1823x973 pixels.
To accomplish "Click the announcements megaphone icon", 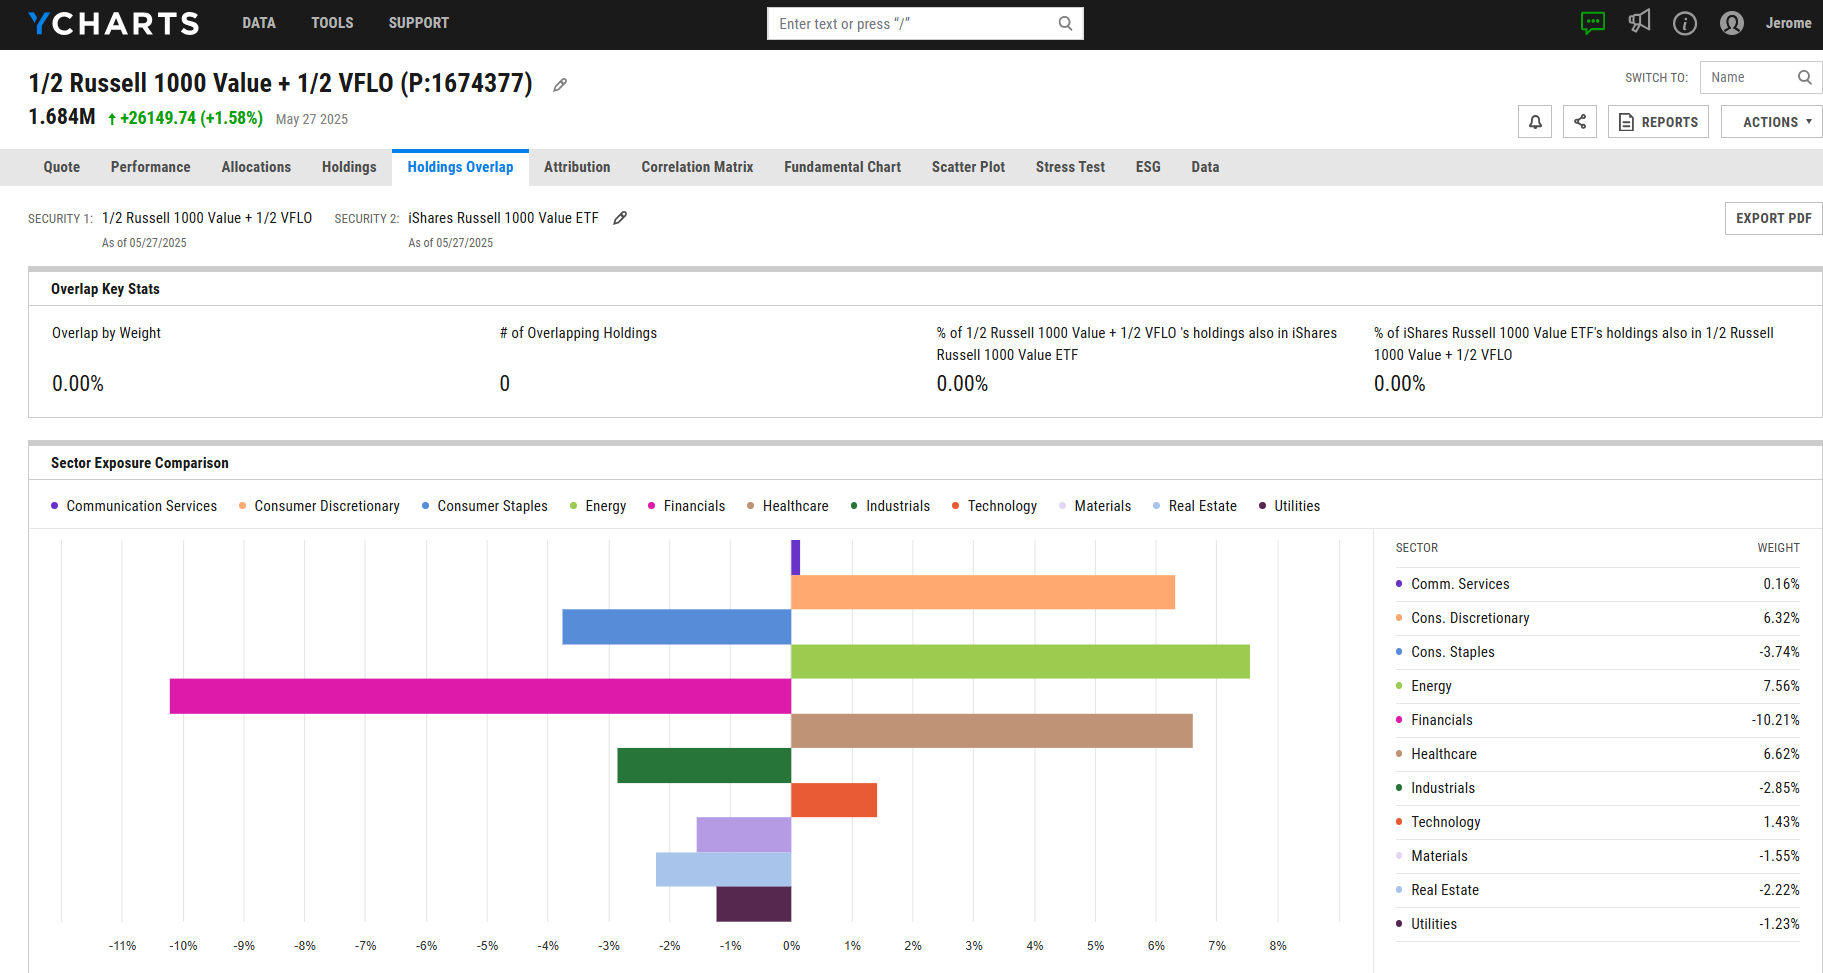I will coord(1639,21).
